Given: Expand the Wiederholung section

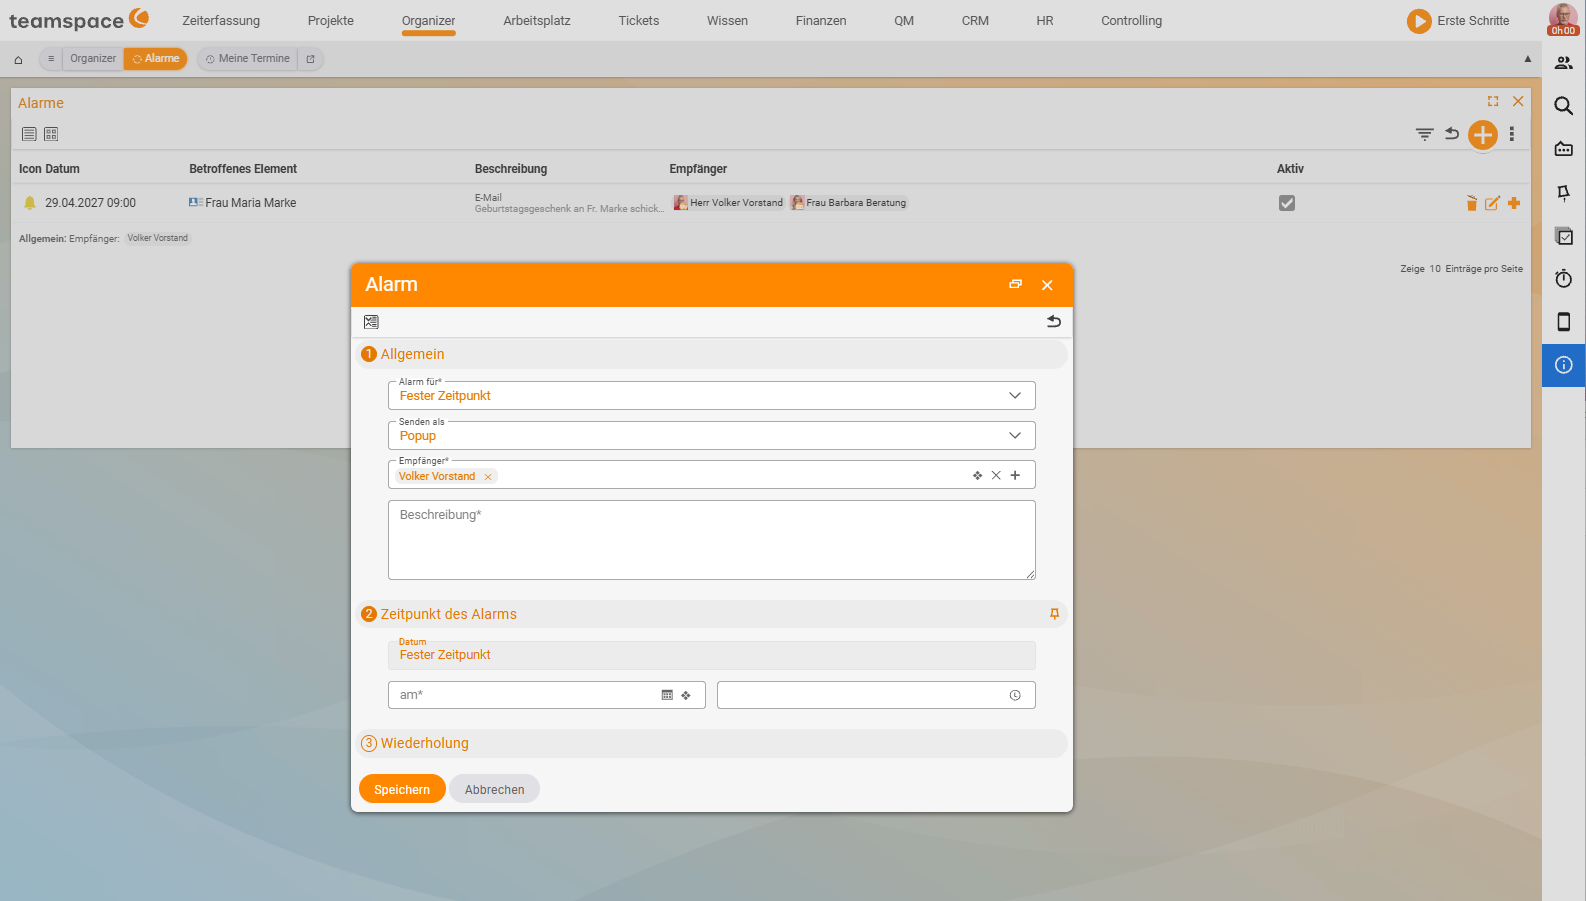Looking at the screenshot, I should coord(711,743).
